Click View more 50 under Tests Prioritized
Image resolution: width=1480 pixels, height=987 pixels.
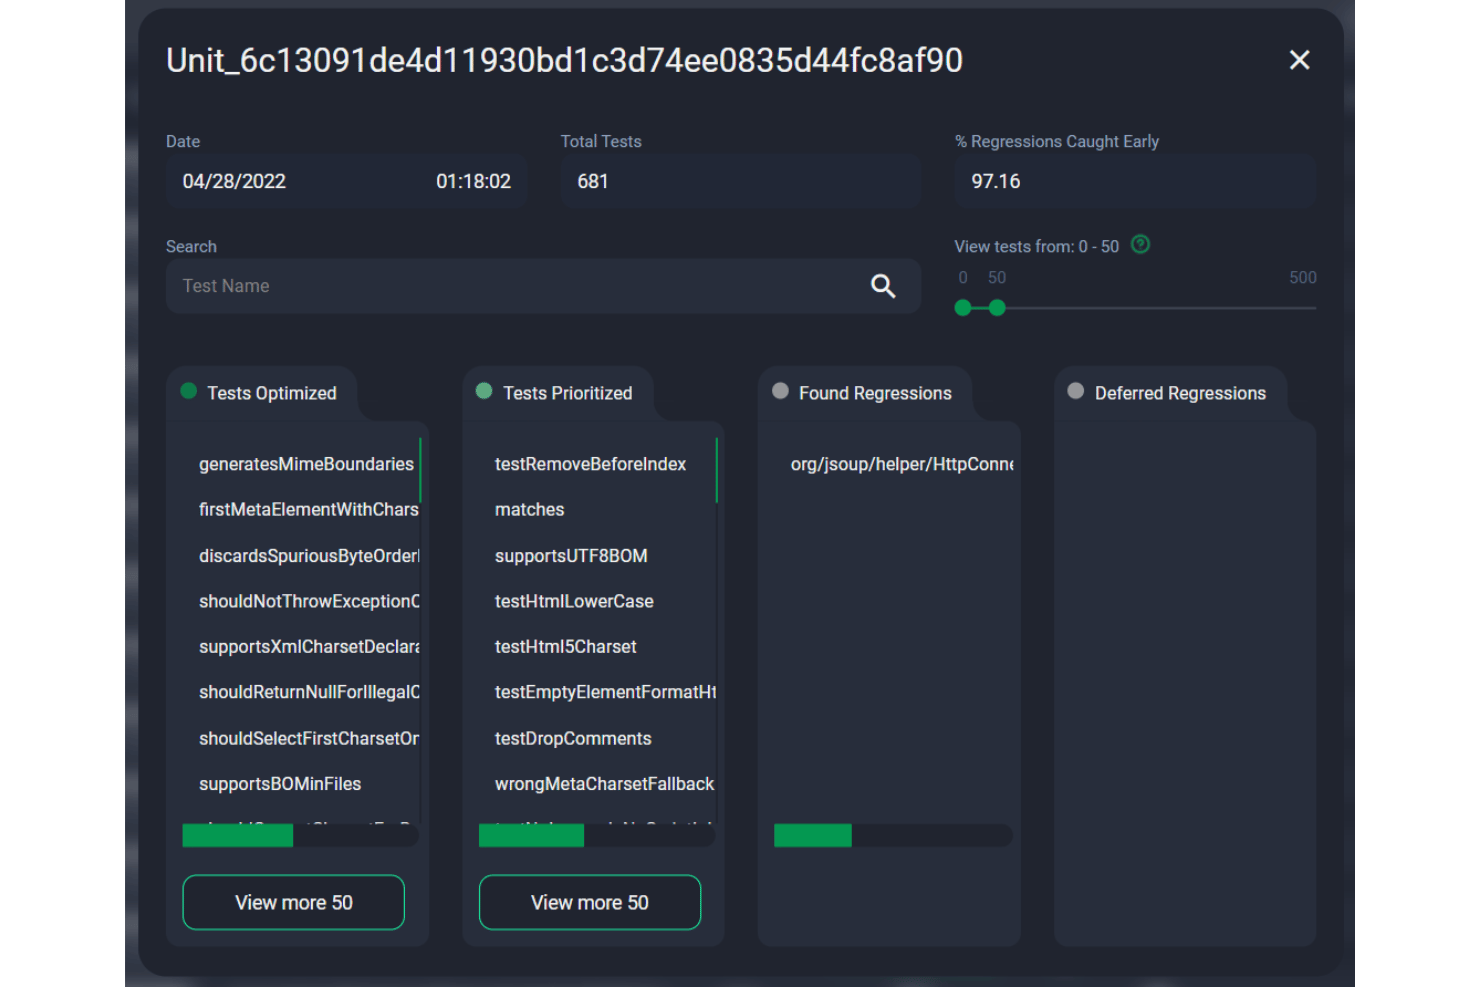[590, 902]
